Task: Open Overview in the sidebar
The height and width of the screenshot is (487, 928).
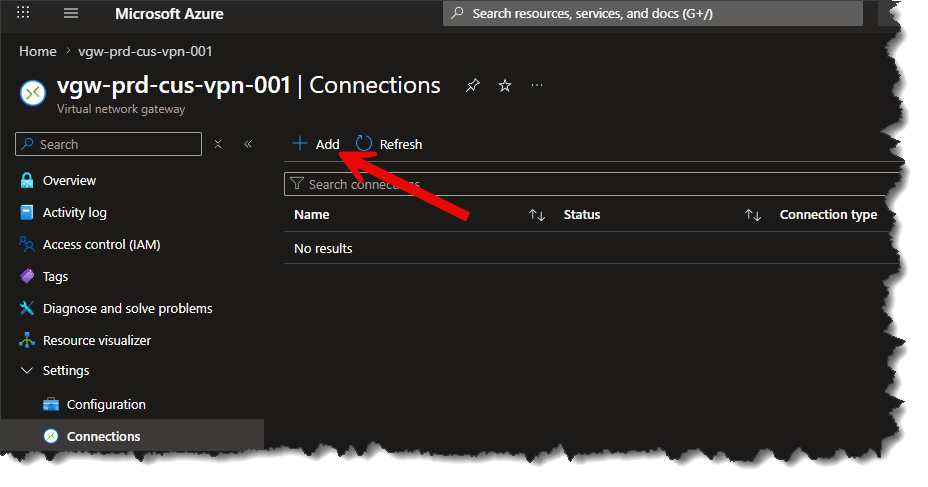Action: 69,180
